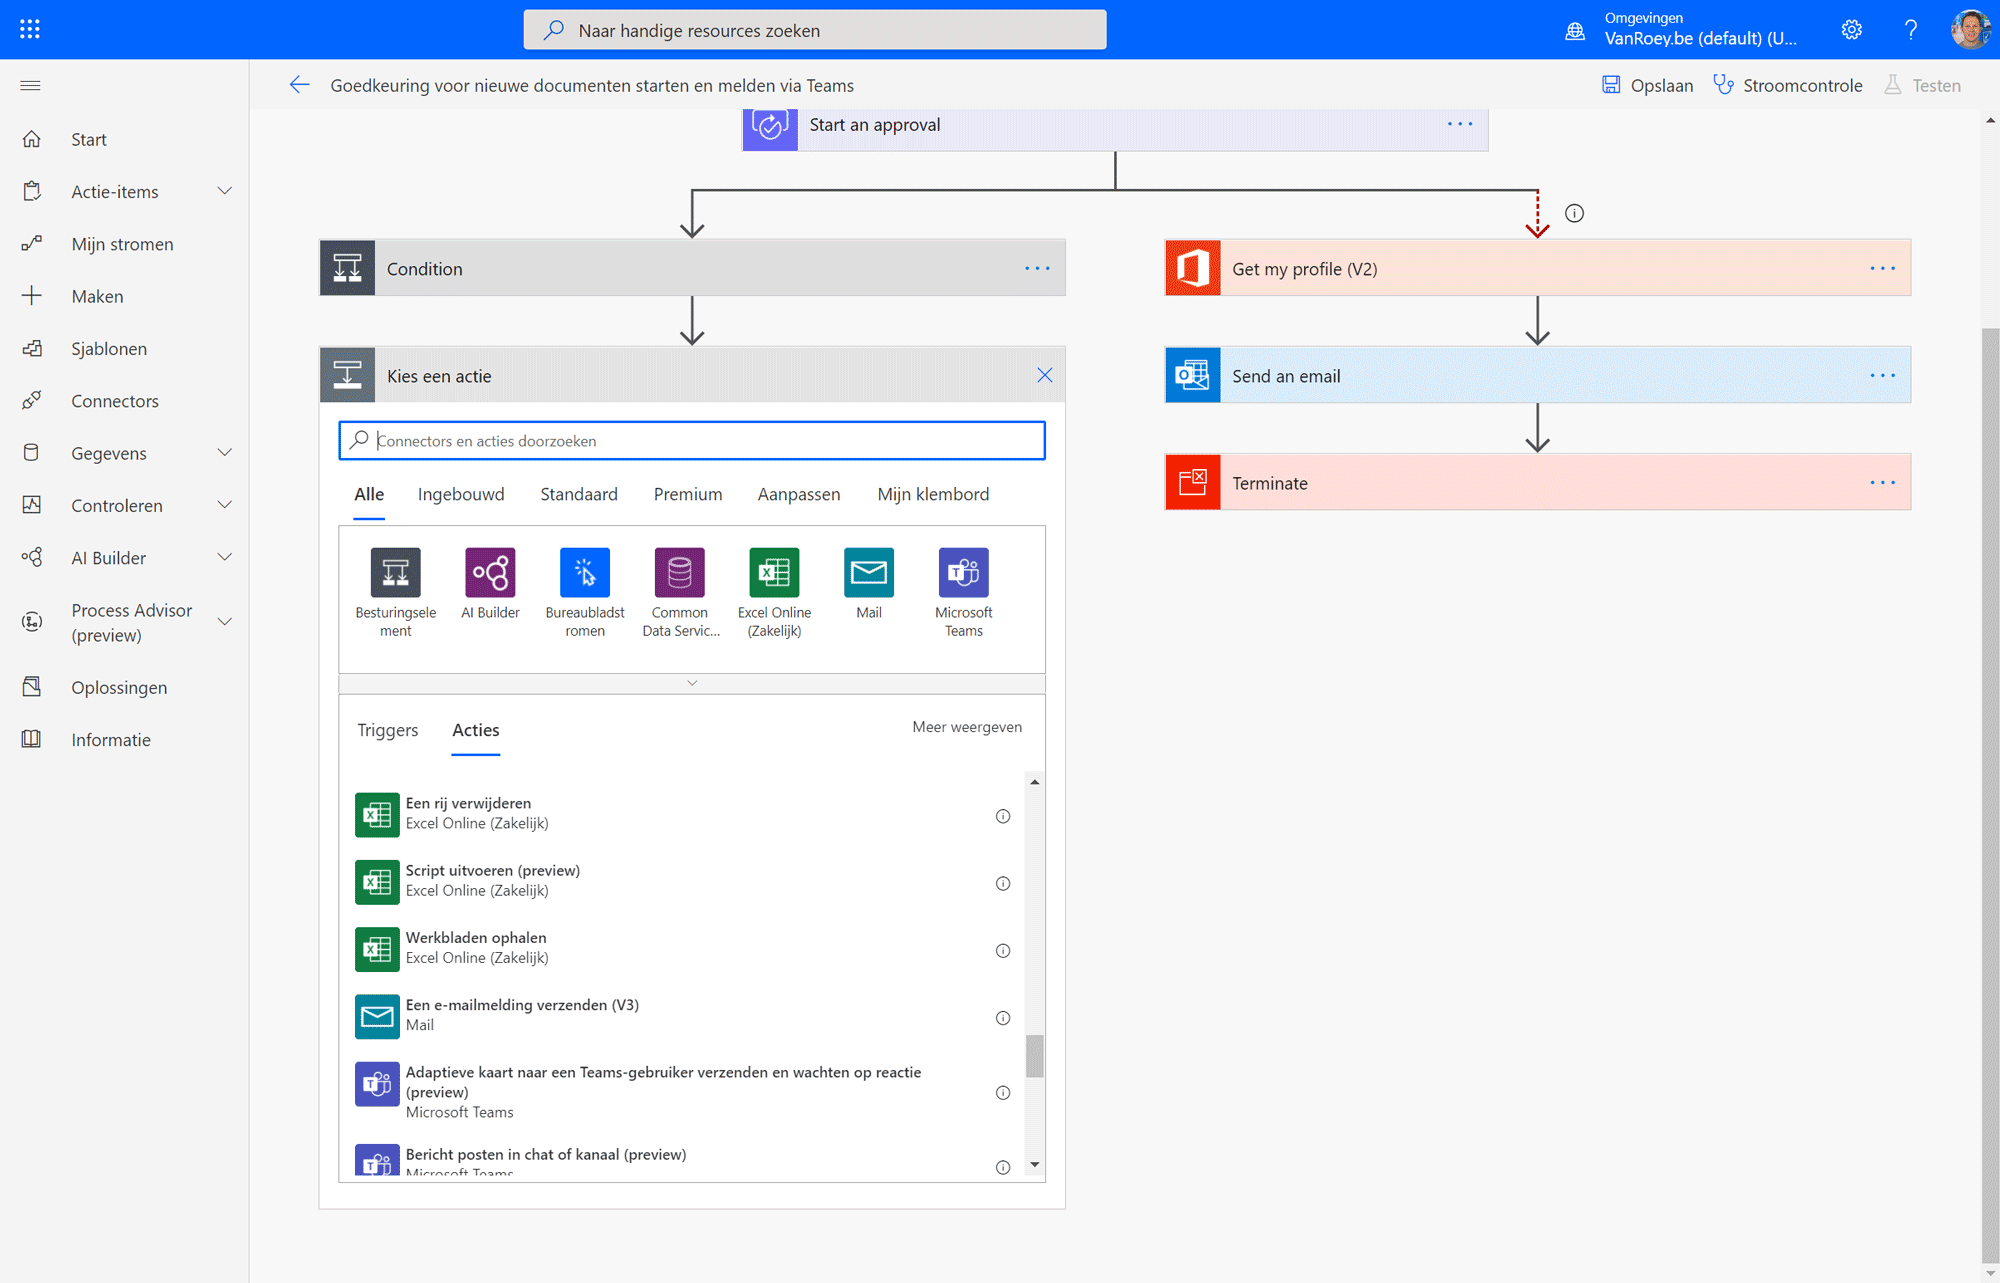
Task: Open settings gear icon in header
Action: [x=1851, y=30]
